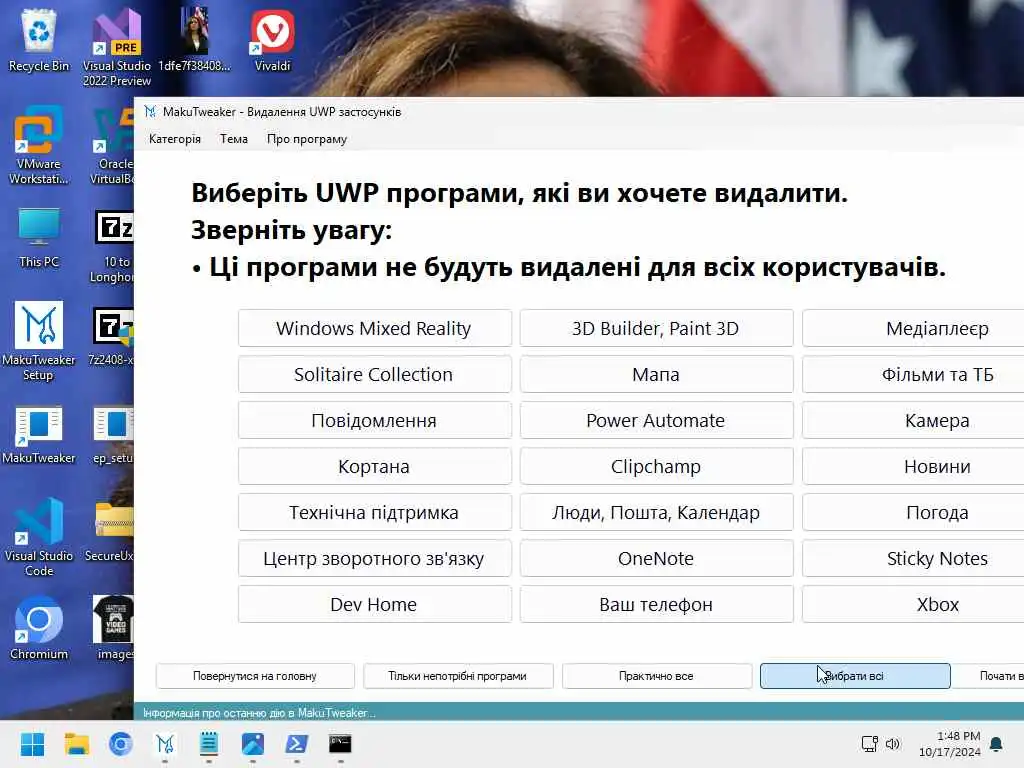Select Clipchamp for removal
This screenshot has height=768, width=1024.
point(656,466)
